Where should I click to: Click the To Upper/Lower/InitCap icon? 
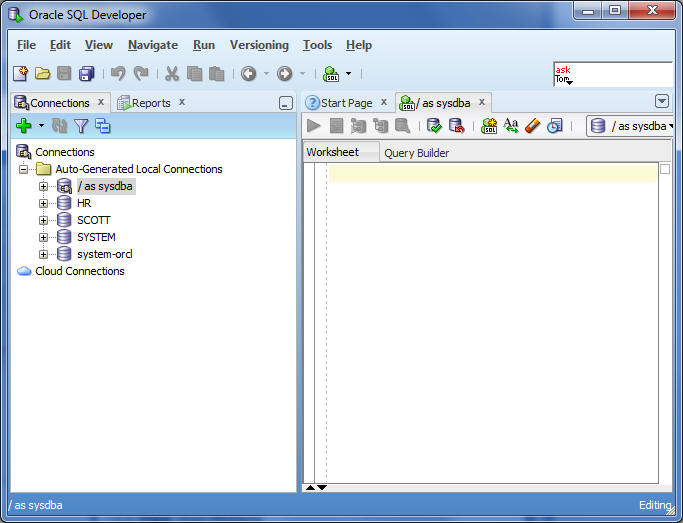pos(510,126)
